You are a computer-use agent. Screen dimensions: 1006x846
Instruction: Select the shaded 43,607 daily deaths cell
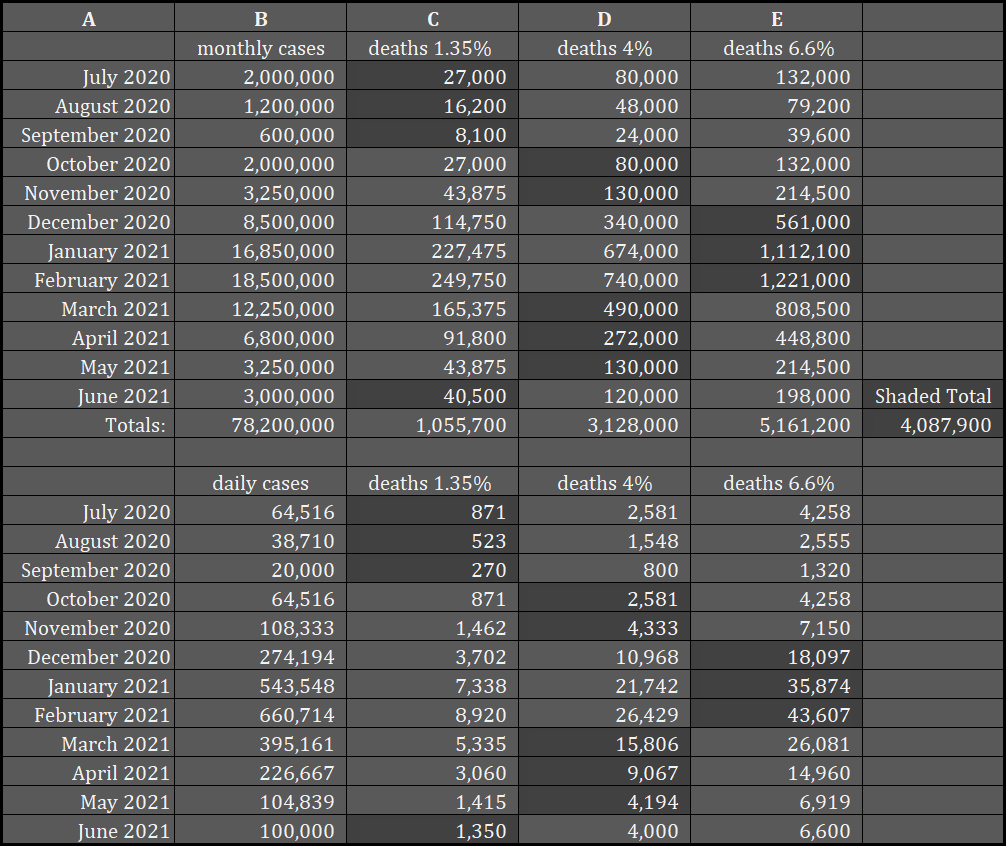(776, 715)
